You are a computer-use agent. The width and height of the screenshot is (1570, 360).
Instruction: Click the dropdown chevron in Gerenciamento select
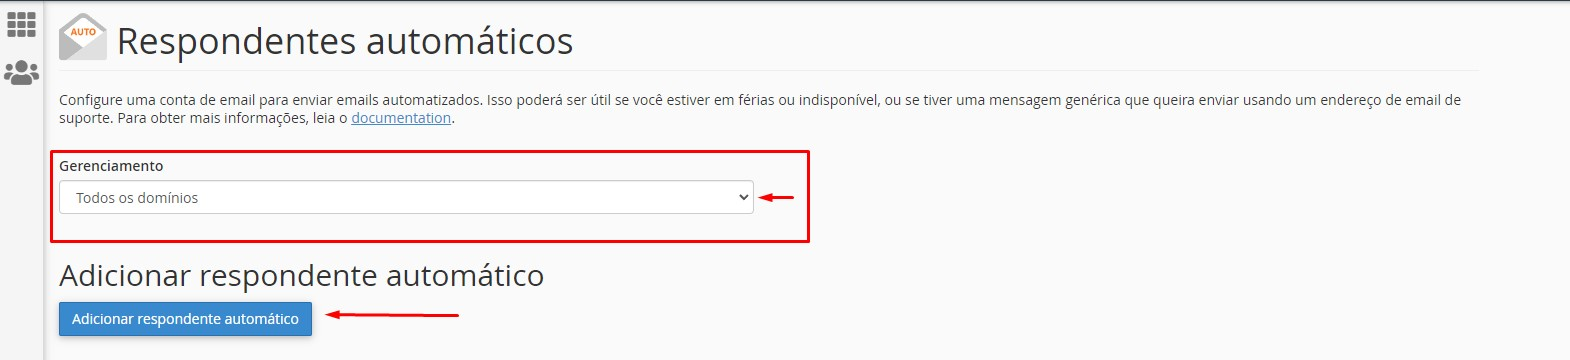coord(743,197)
